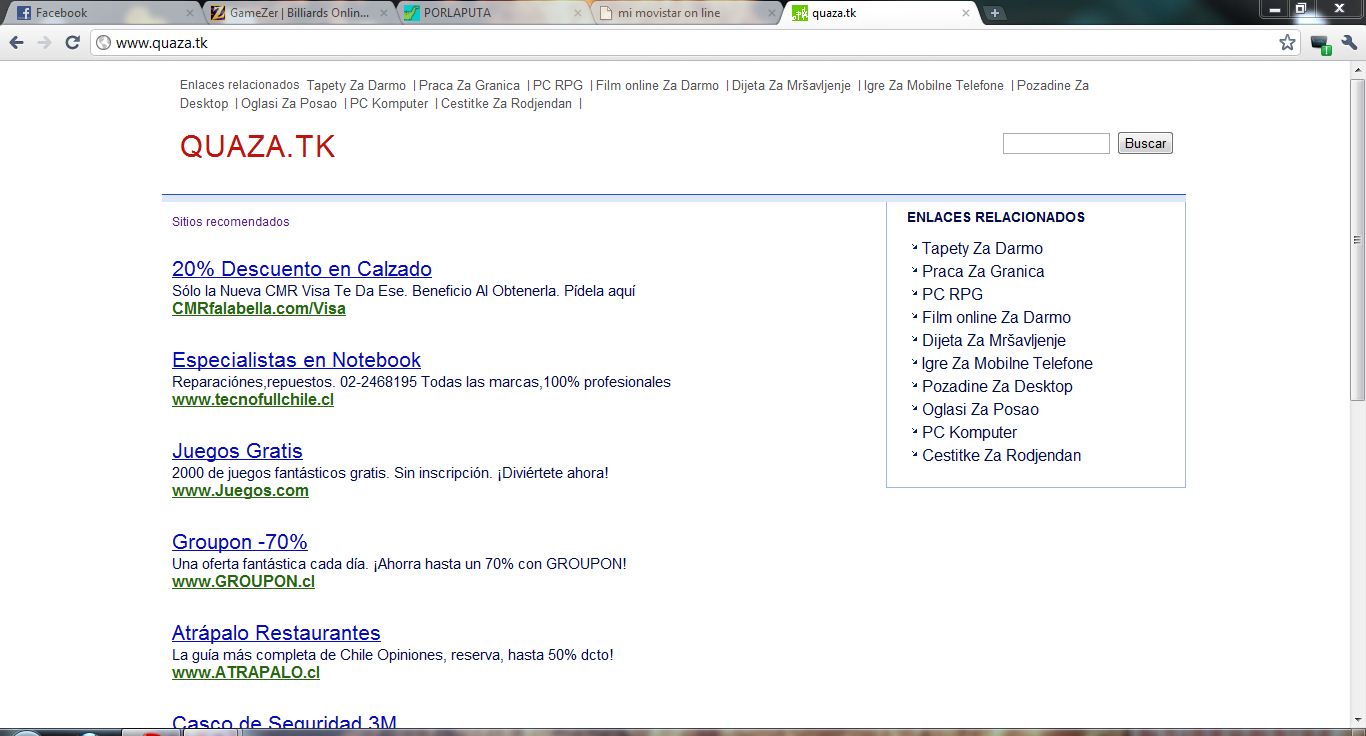Viewport: 1366px width, 736px height.
Task: Click the browser forward arrow
Action: coord(44,43)
